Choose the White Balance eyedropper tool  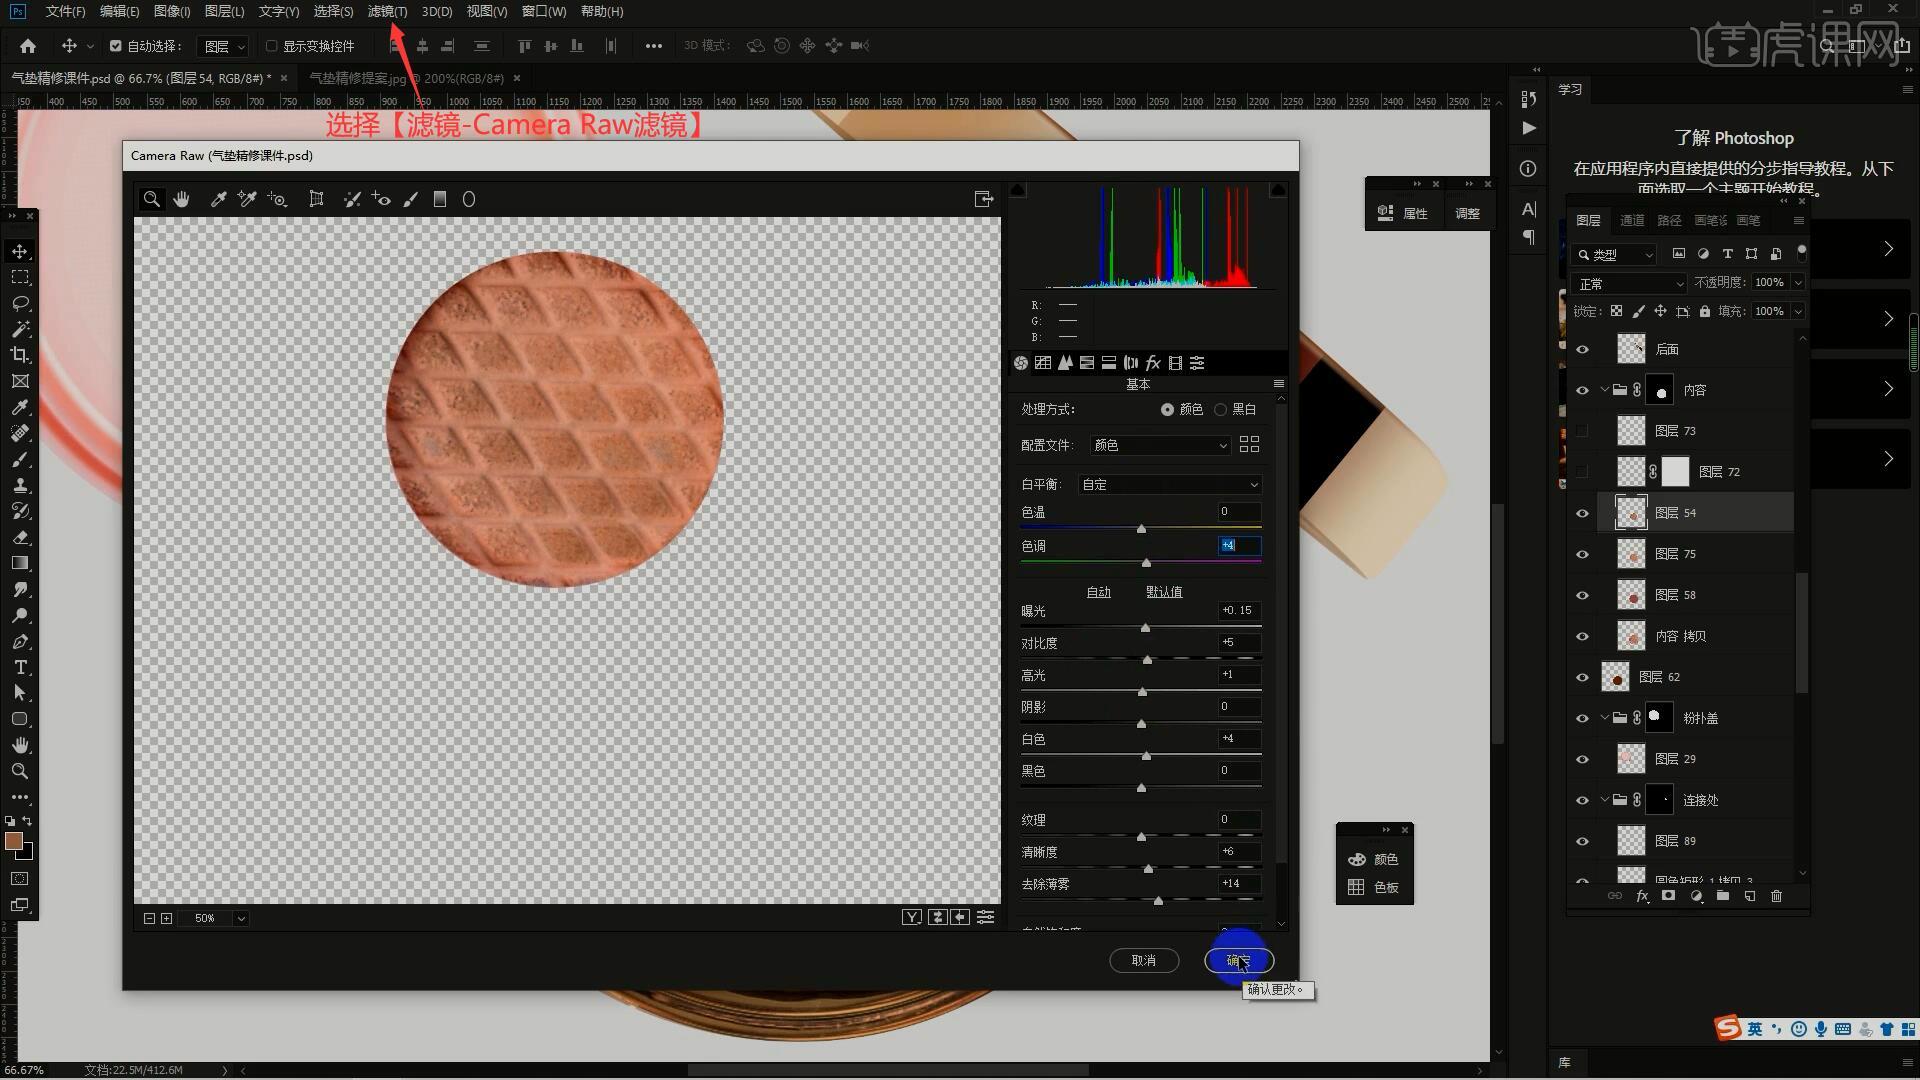coord(218,199)
